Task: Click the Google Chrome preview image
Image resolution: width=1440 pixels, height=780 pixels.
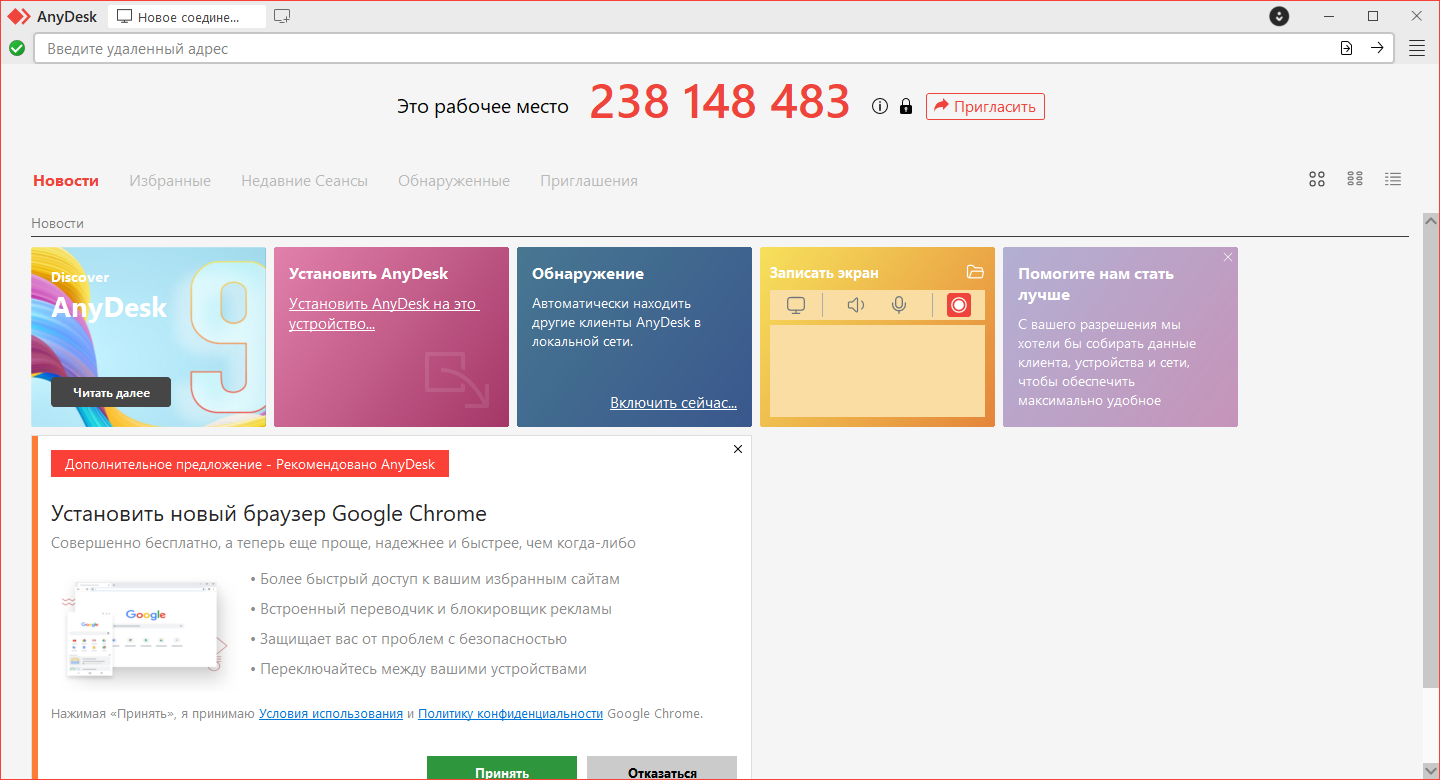Action: coord(141,628)
